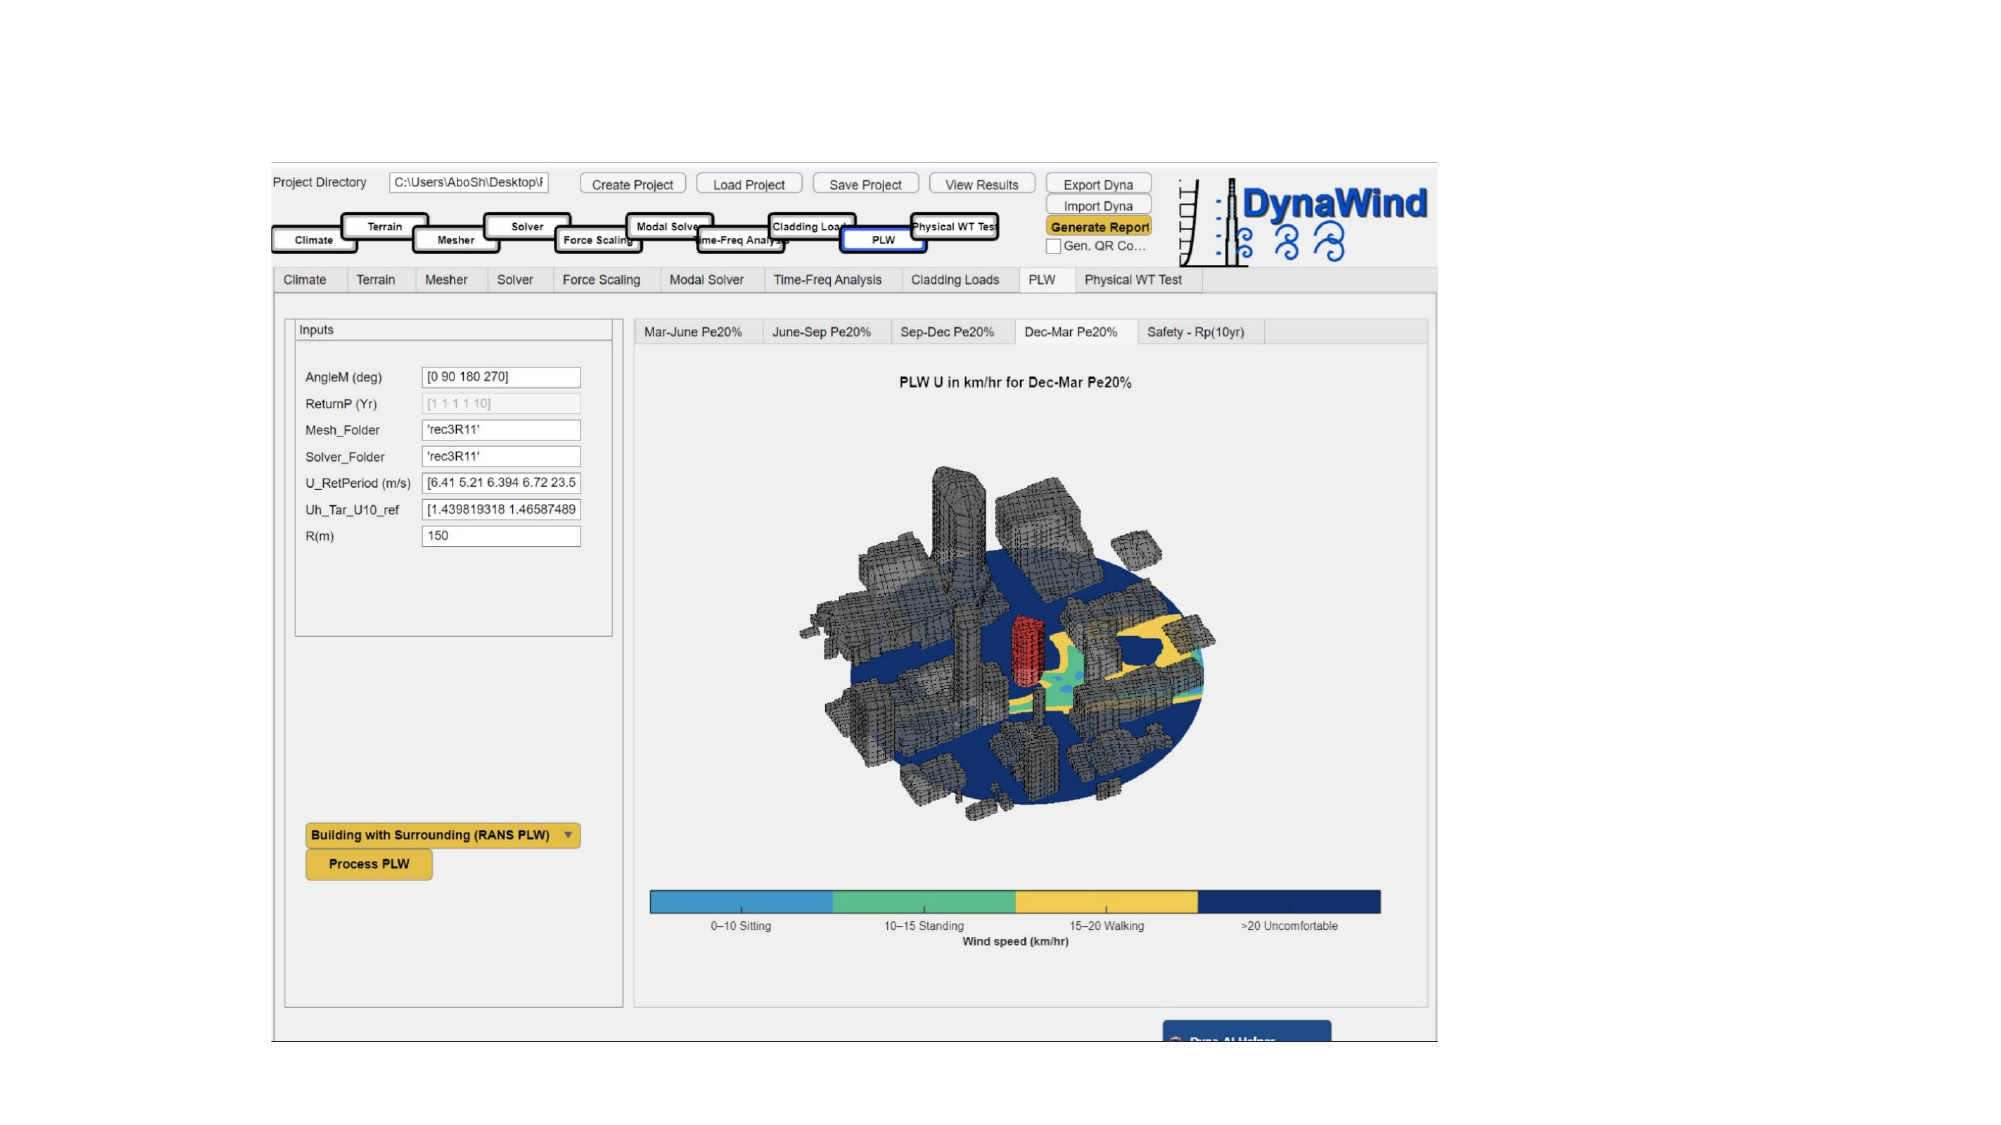Enable the Gen. QR Code checkbox
This screenshot has height=1125, width=2001.
tap(1053, 245)
